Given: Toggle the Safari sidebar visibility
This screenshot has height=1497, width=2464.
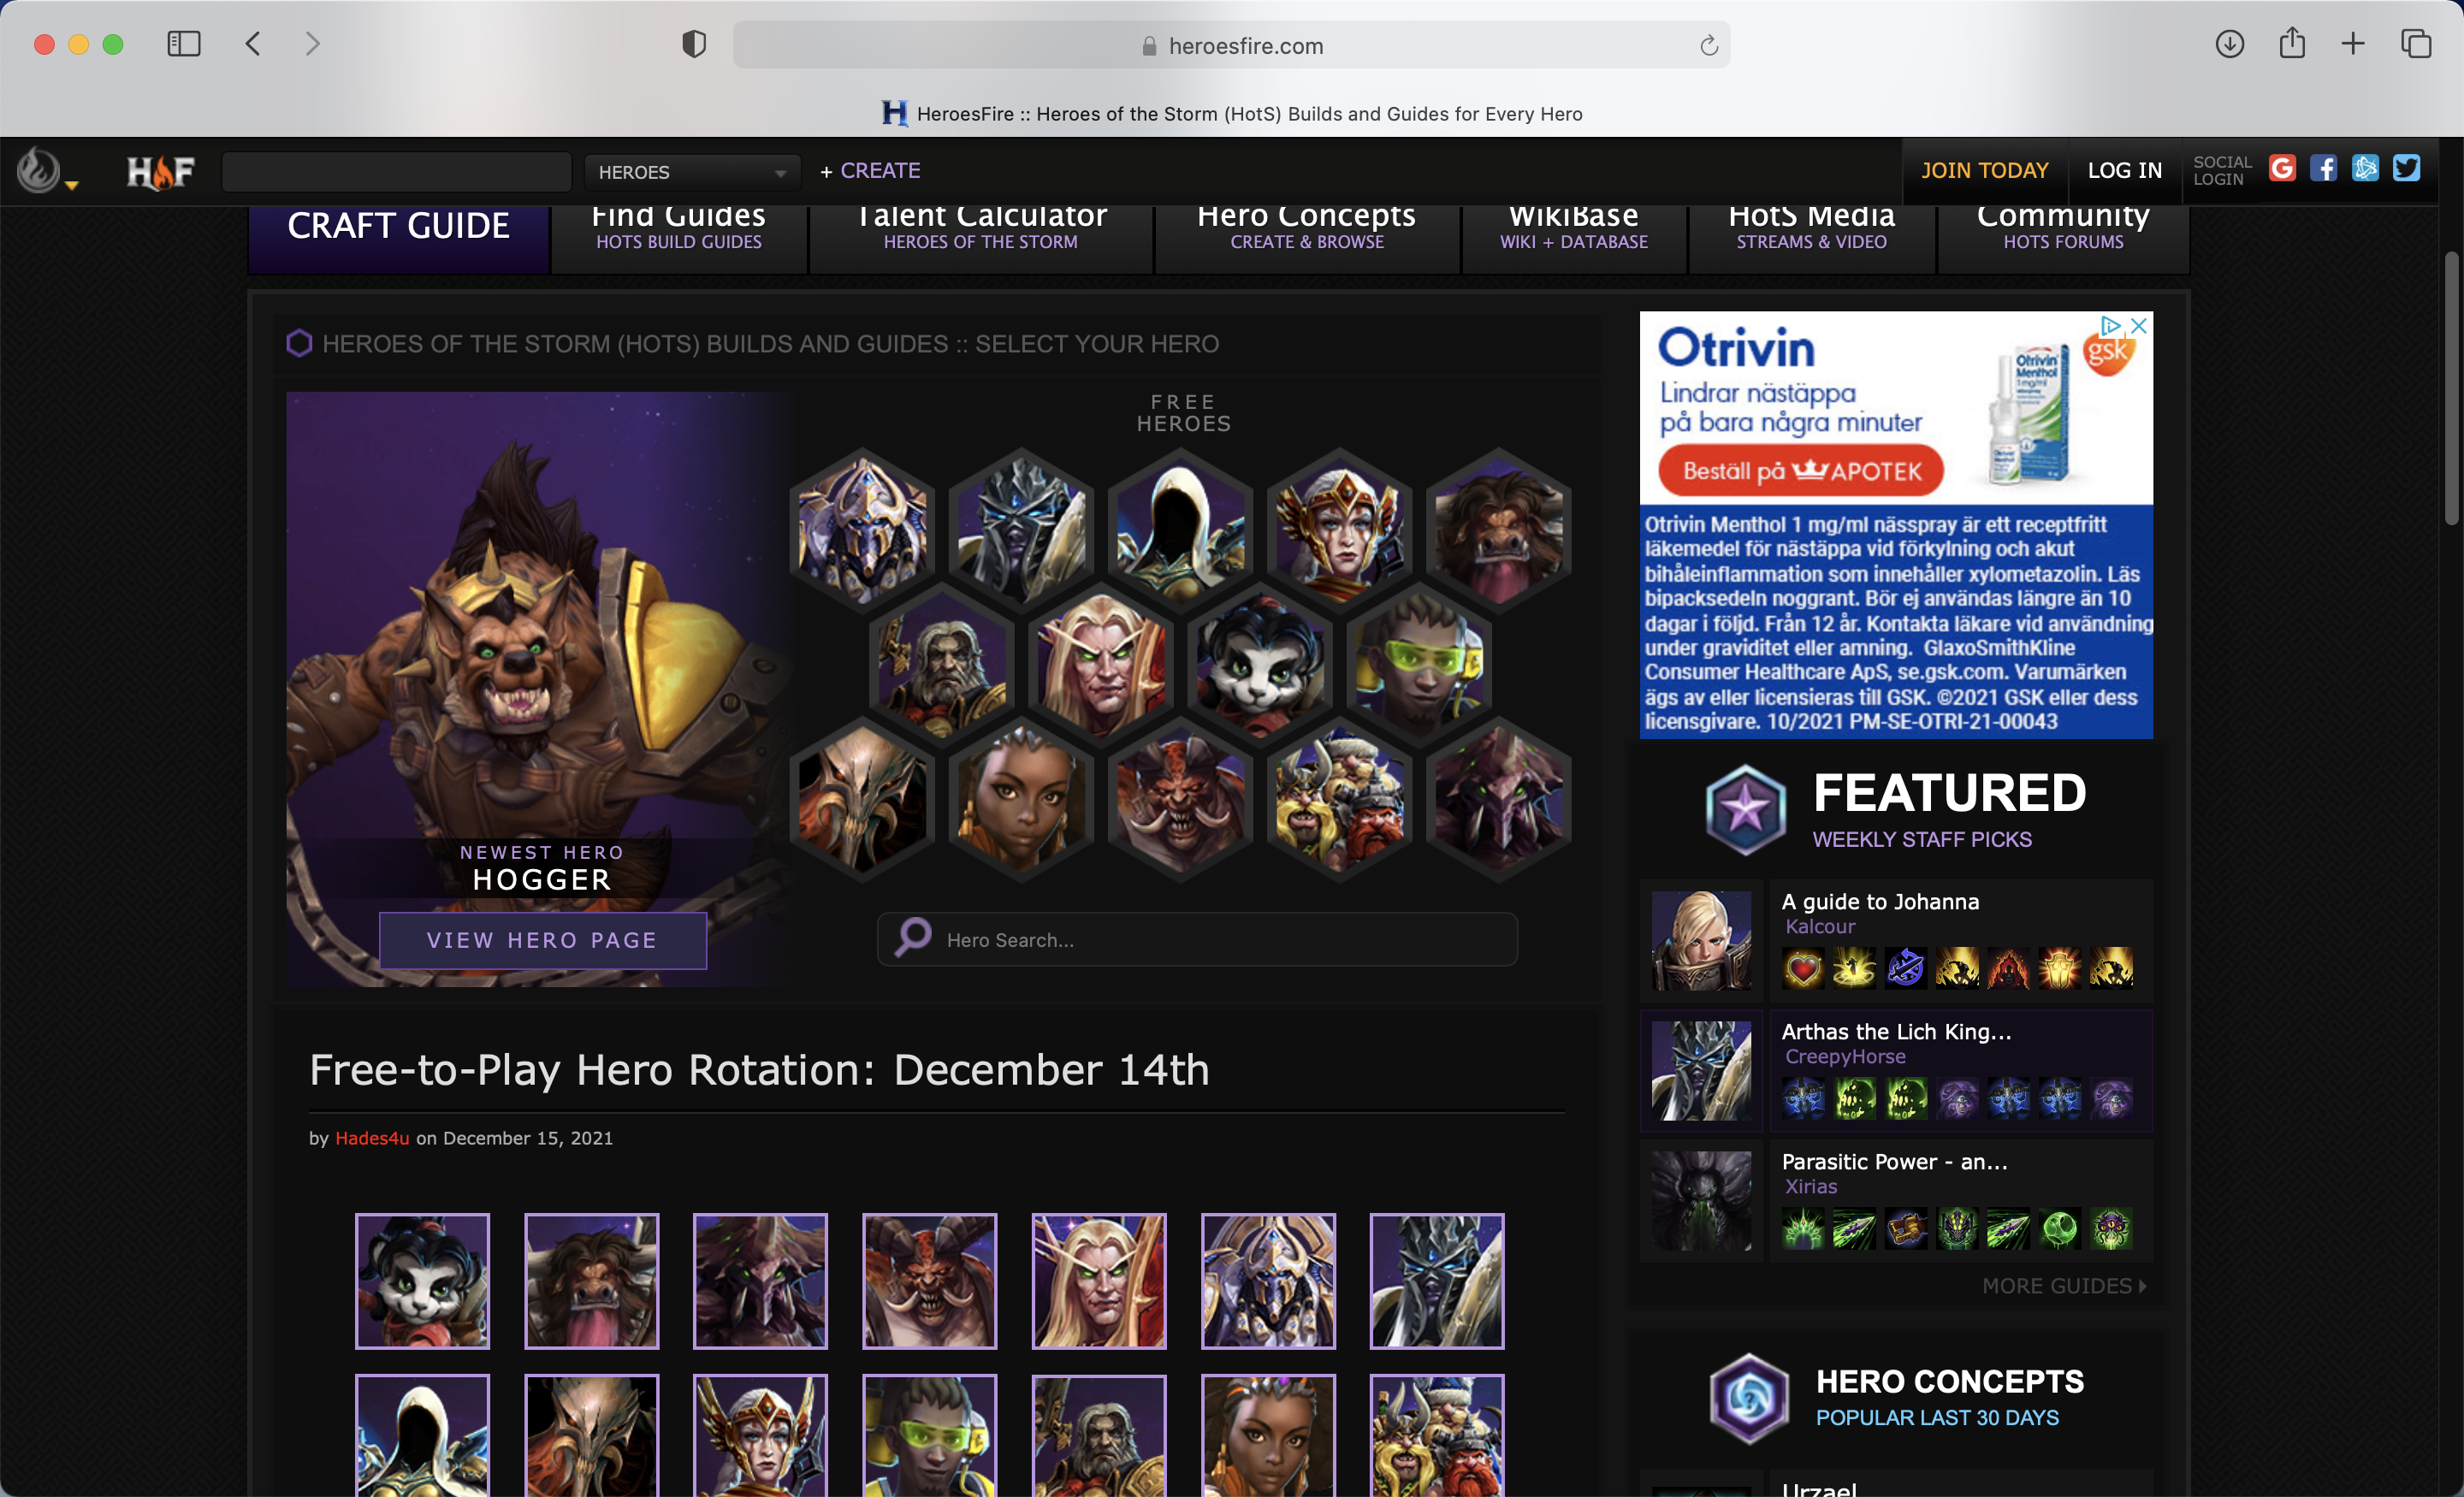Looking at the screenshot, I should (183, 44).
